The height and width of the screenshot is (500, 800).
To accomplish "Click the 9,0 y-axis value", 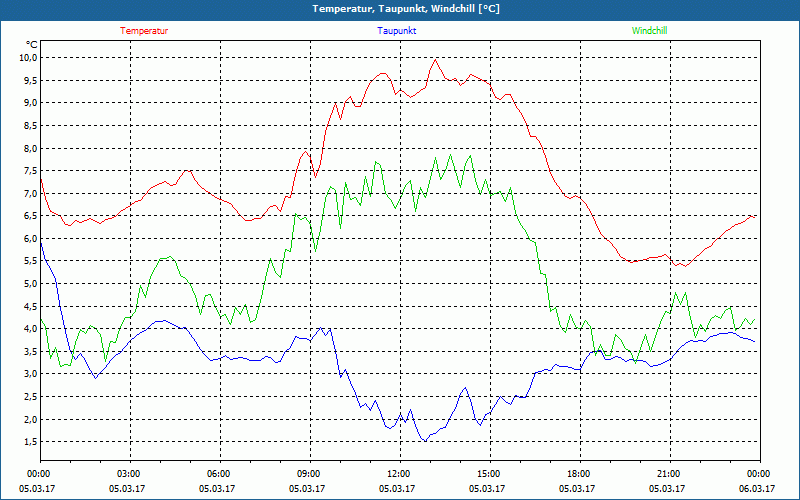I will 31,103.
